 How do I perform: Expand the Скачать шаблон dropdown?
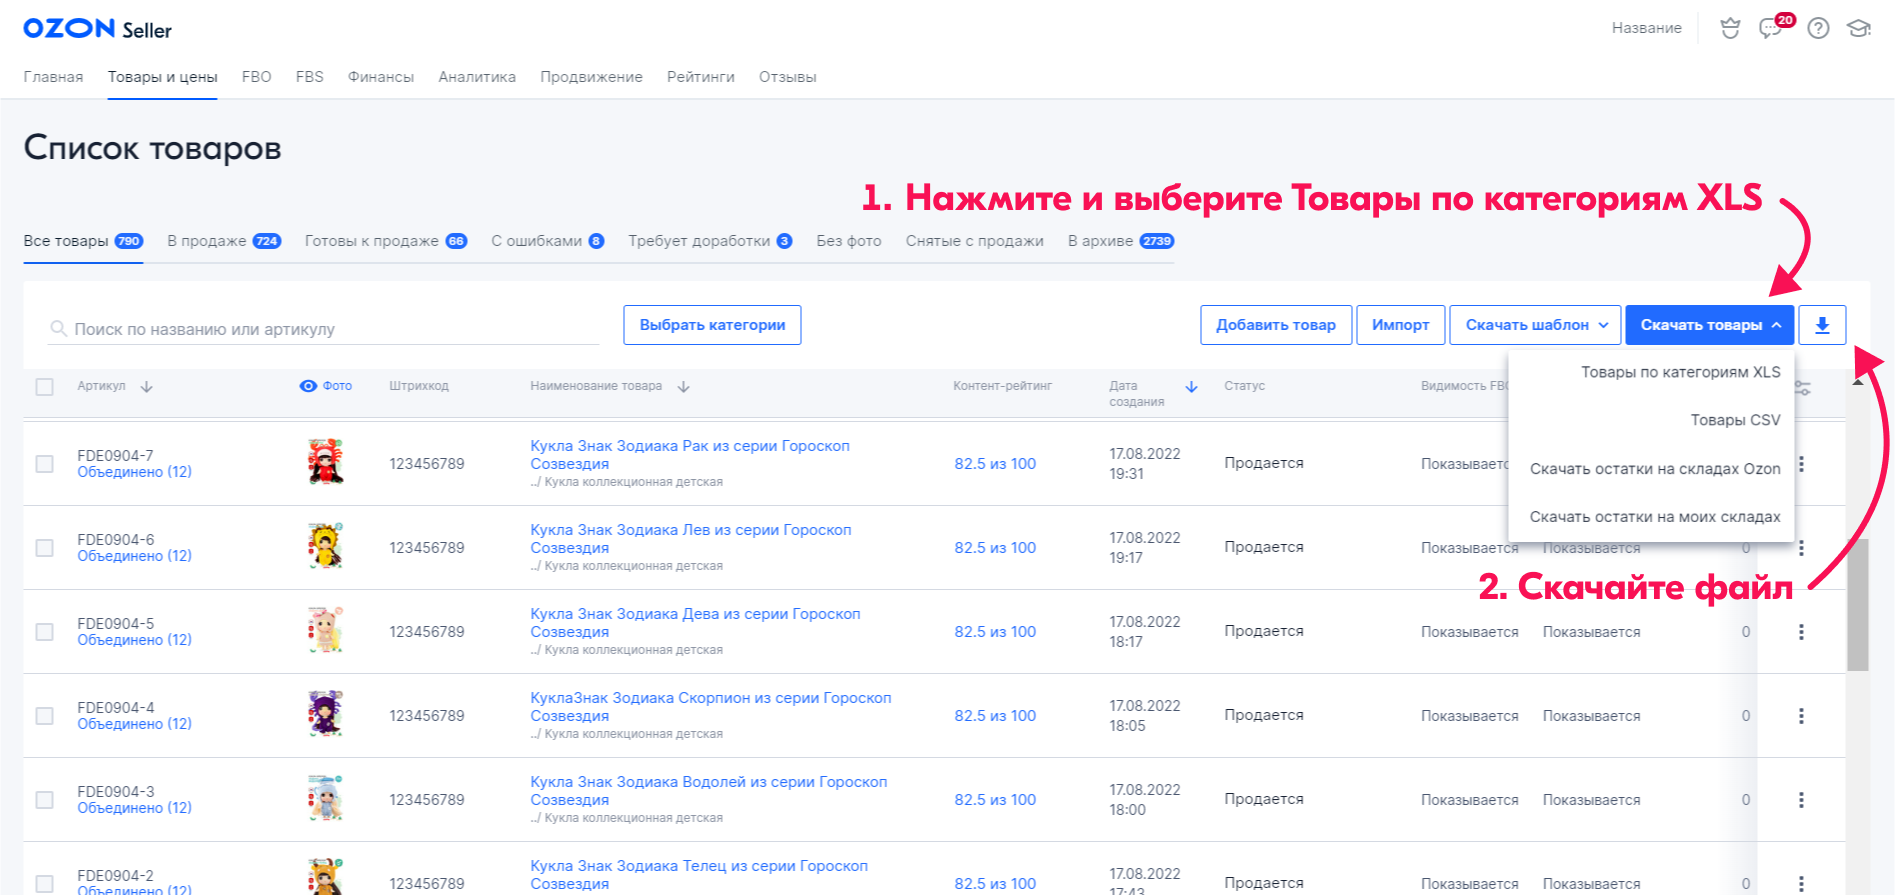[1535, 325]
